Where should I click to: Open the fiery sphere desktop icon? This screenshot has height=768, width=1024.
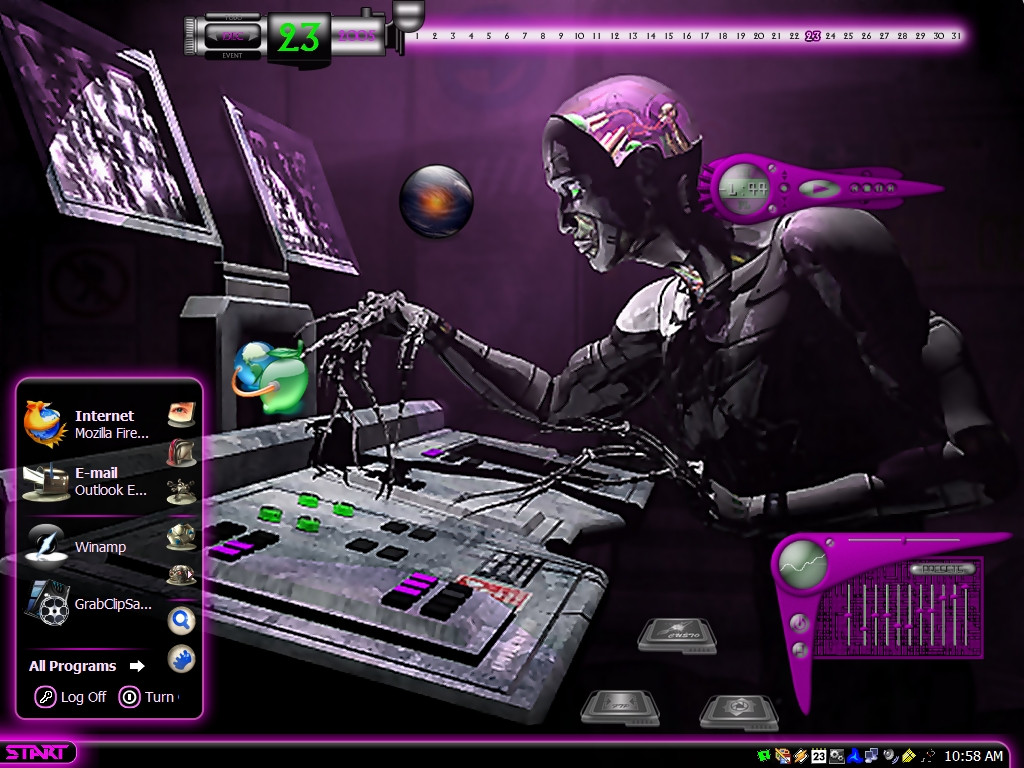click(x=436, y=200)
